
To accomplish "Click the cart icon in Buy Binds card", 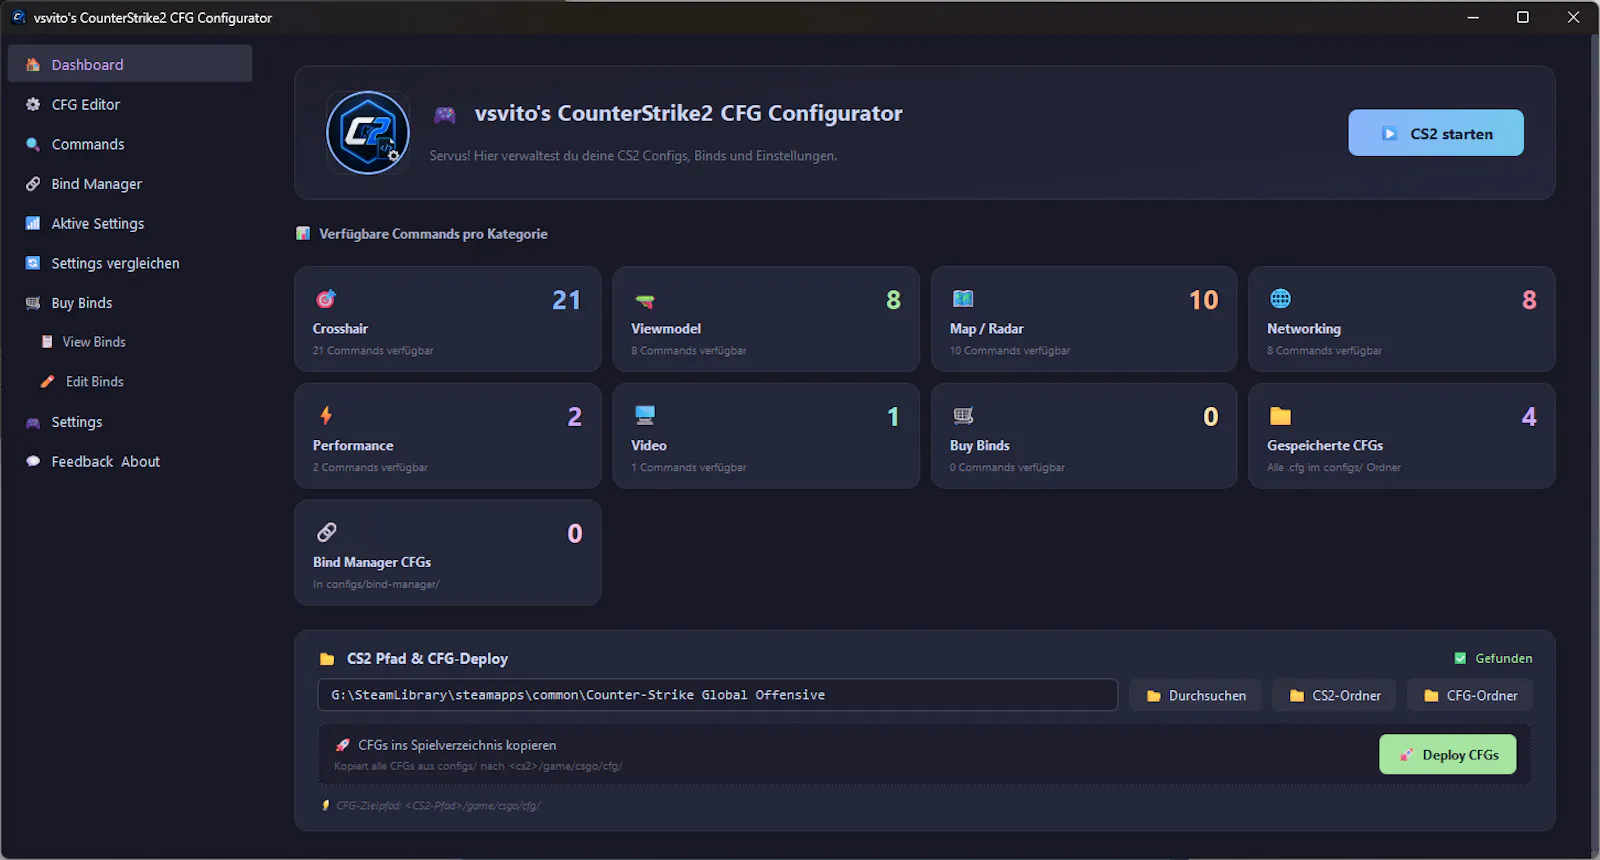I will (x=963, y=415).
